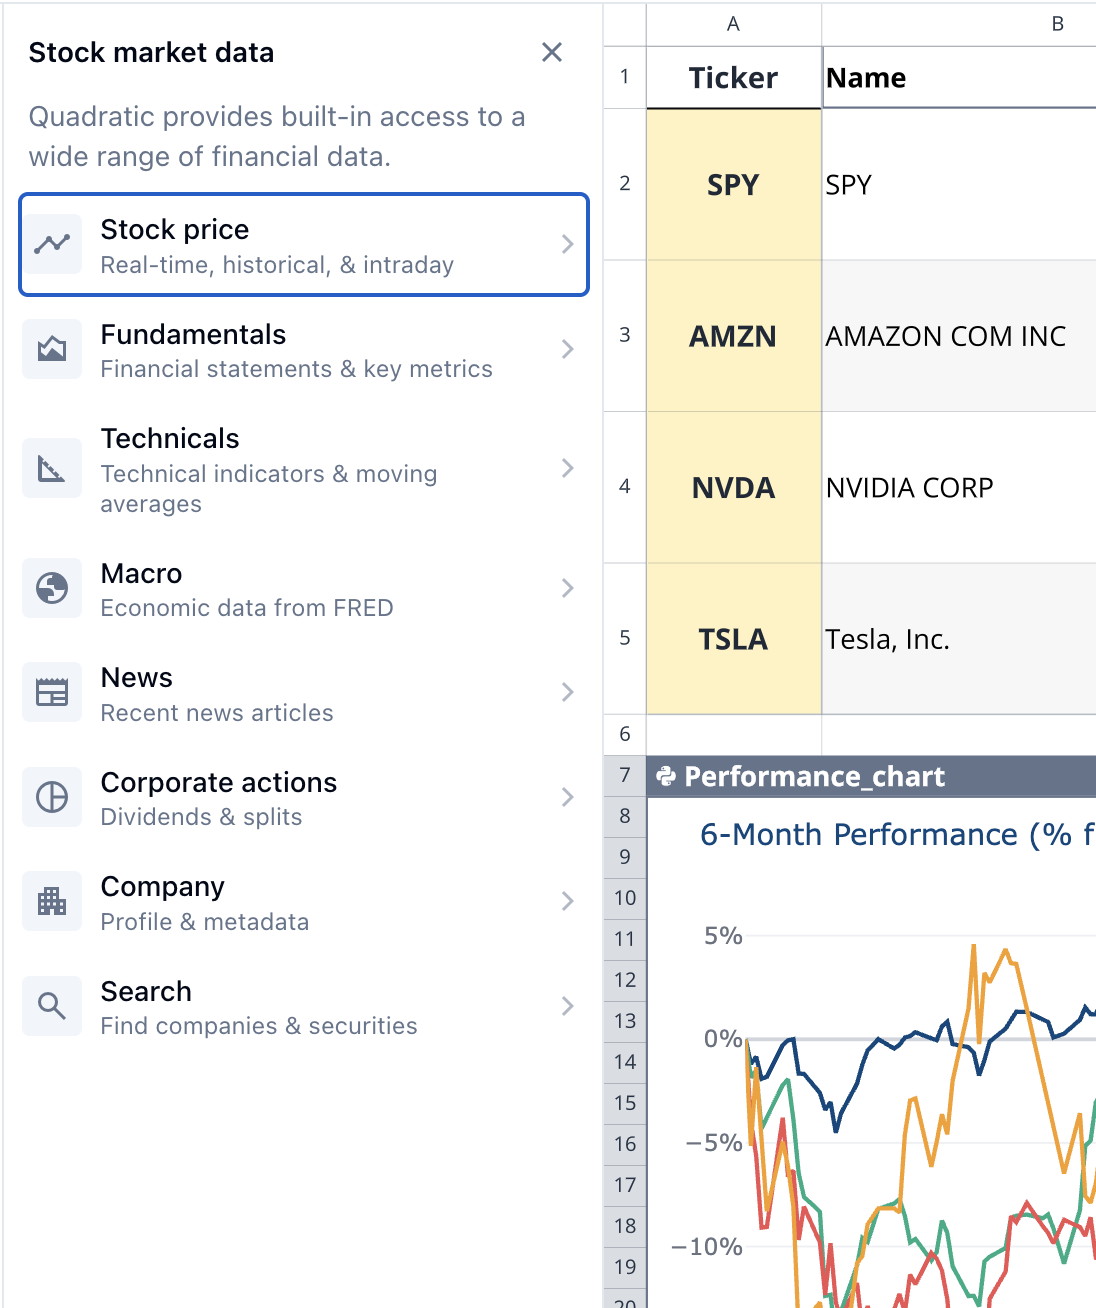Viewport: 1096px width, 1308px height.
Task: Select row 1 header
Action: (625, 77)
